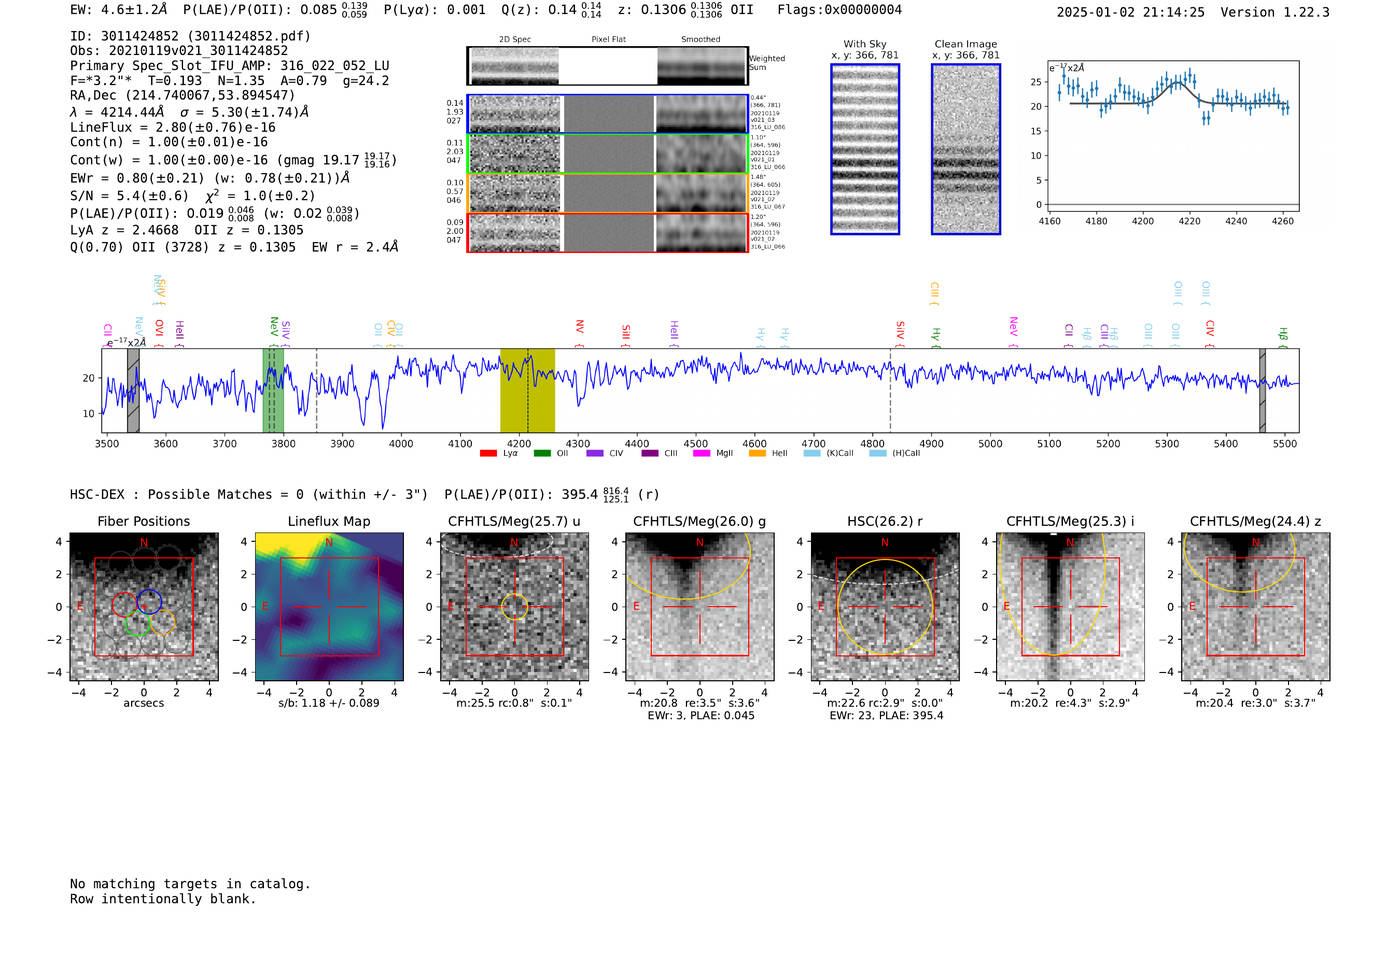1400x953 pixels.
Task: Click the gray hatched band near 3545Å
Action: coord(133,391)
